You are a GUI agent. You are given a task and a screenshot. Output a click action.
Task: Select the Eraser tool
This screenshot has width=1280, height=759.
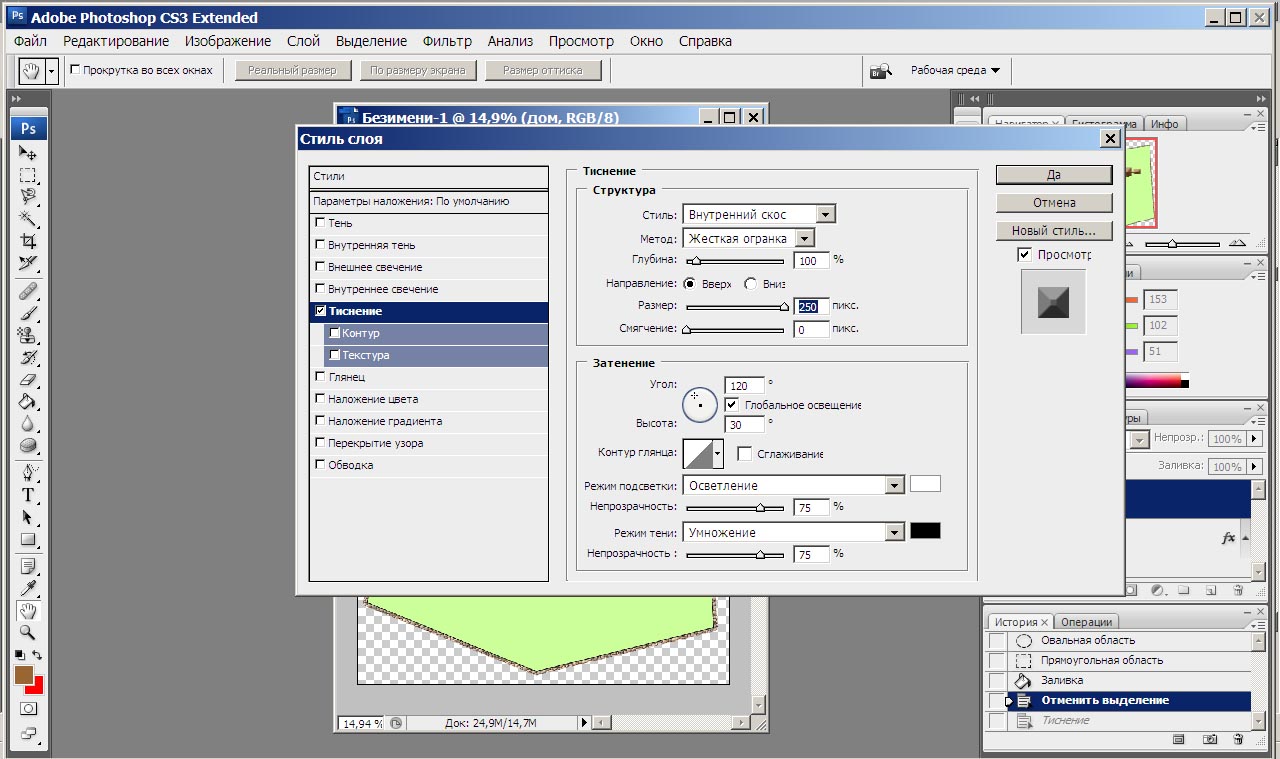28,379
